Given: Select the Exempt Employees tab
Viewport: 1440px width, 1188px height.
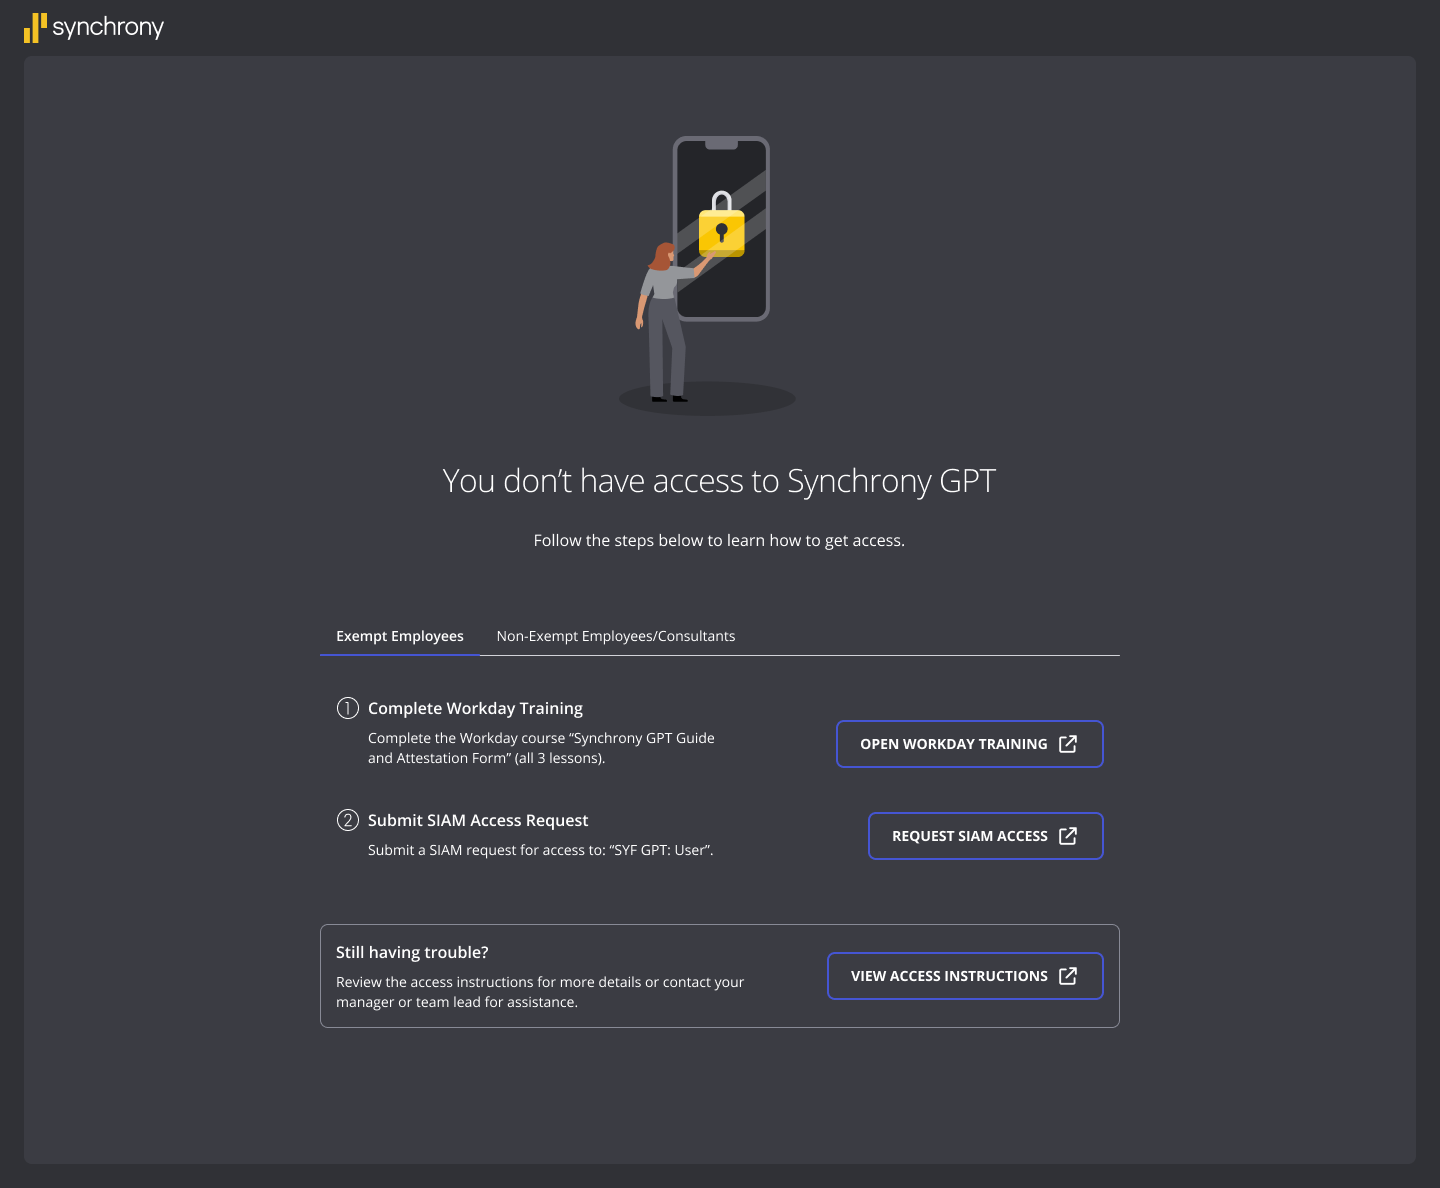Looking at the screenshot, I should click(x=400, y=636).
